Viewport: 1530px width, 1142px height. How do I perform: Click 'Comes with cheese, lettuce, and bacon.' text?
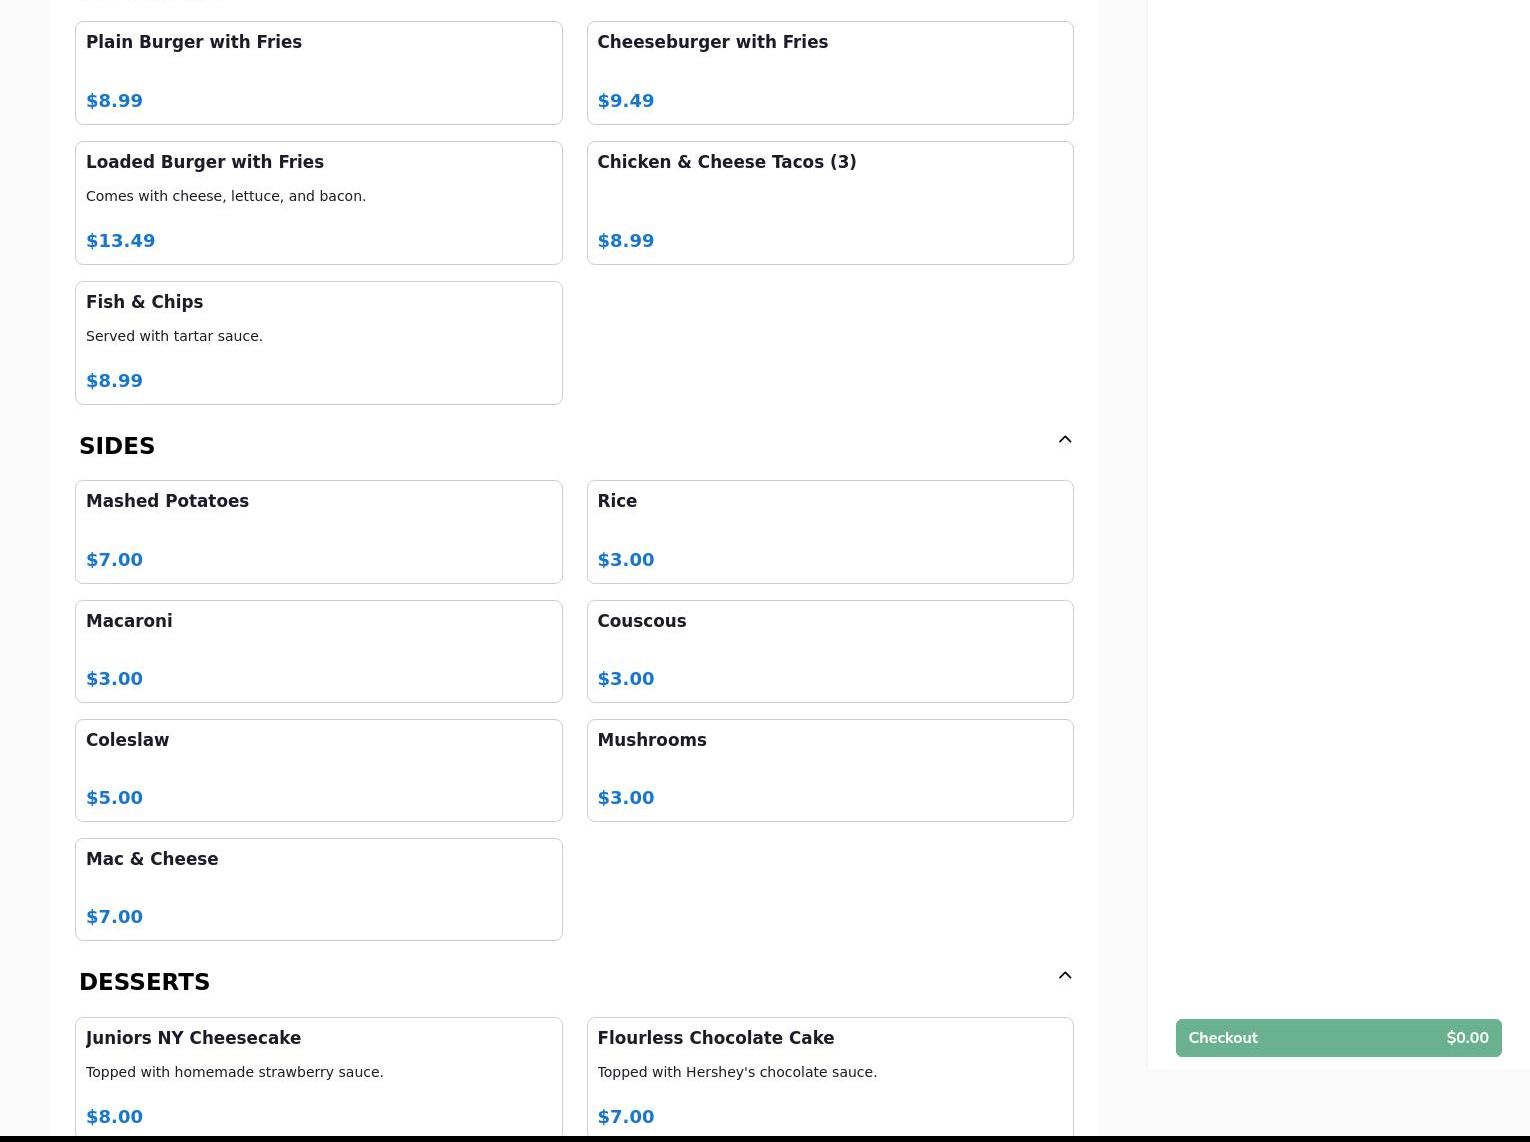tap(226, 196)
